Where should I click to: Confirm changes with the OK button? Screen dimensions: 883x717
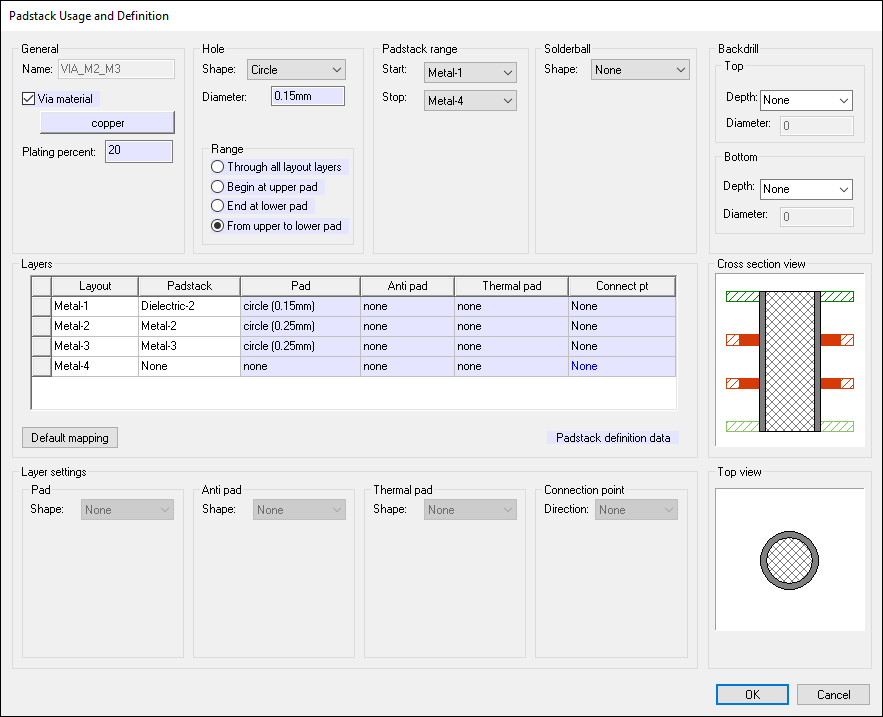coord(752,694)
